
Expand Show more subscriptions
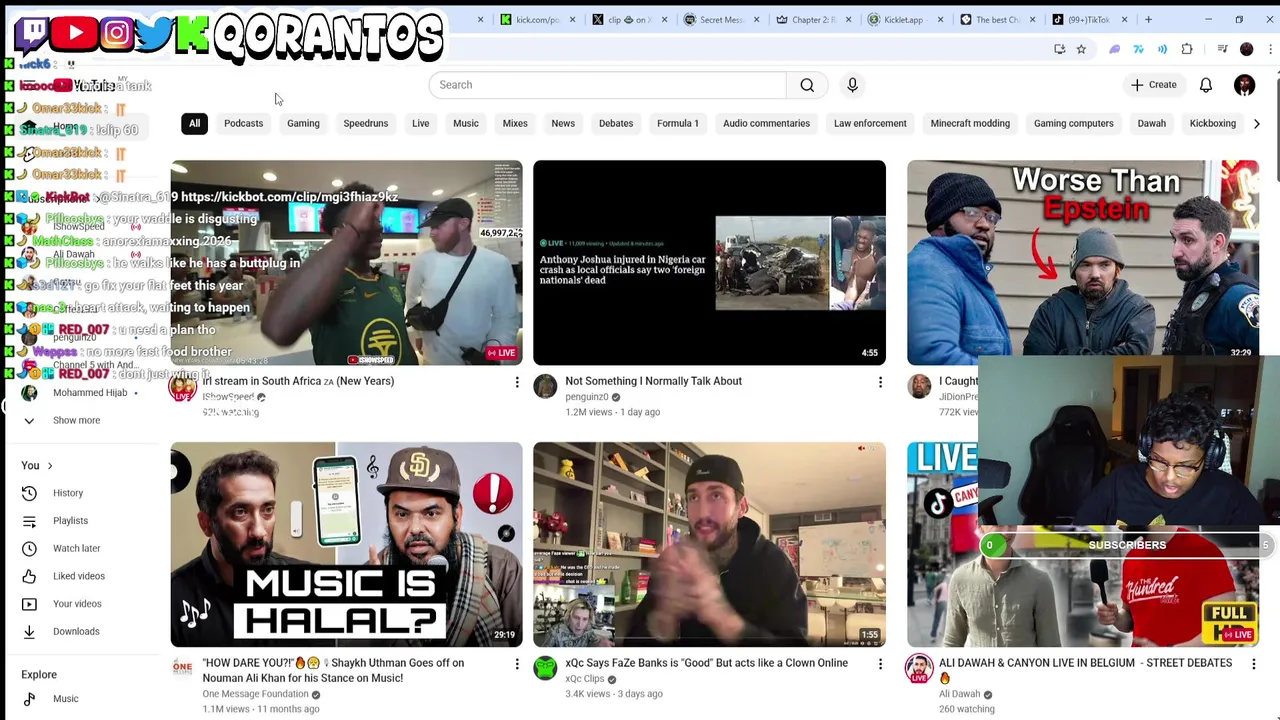76,420
